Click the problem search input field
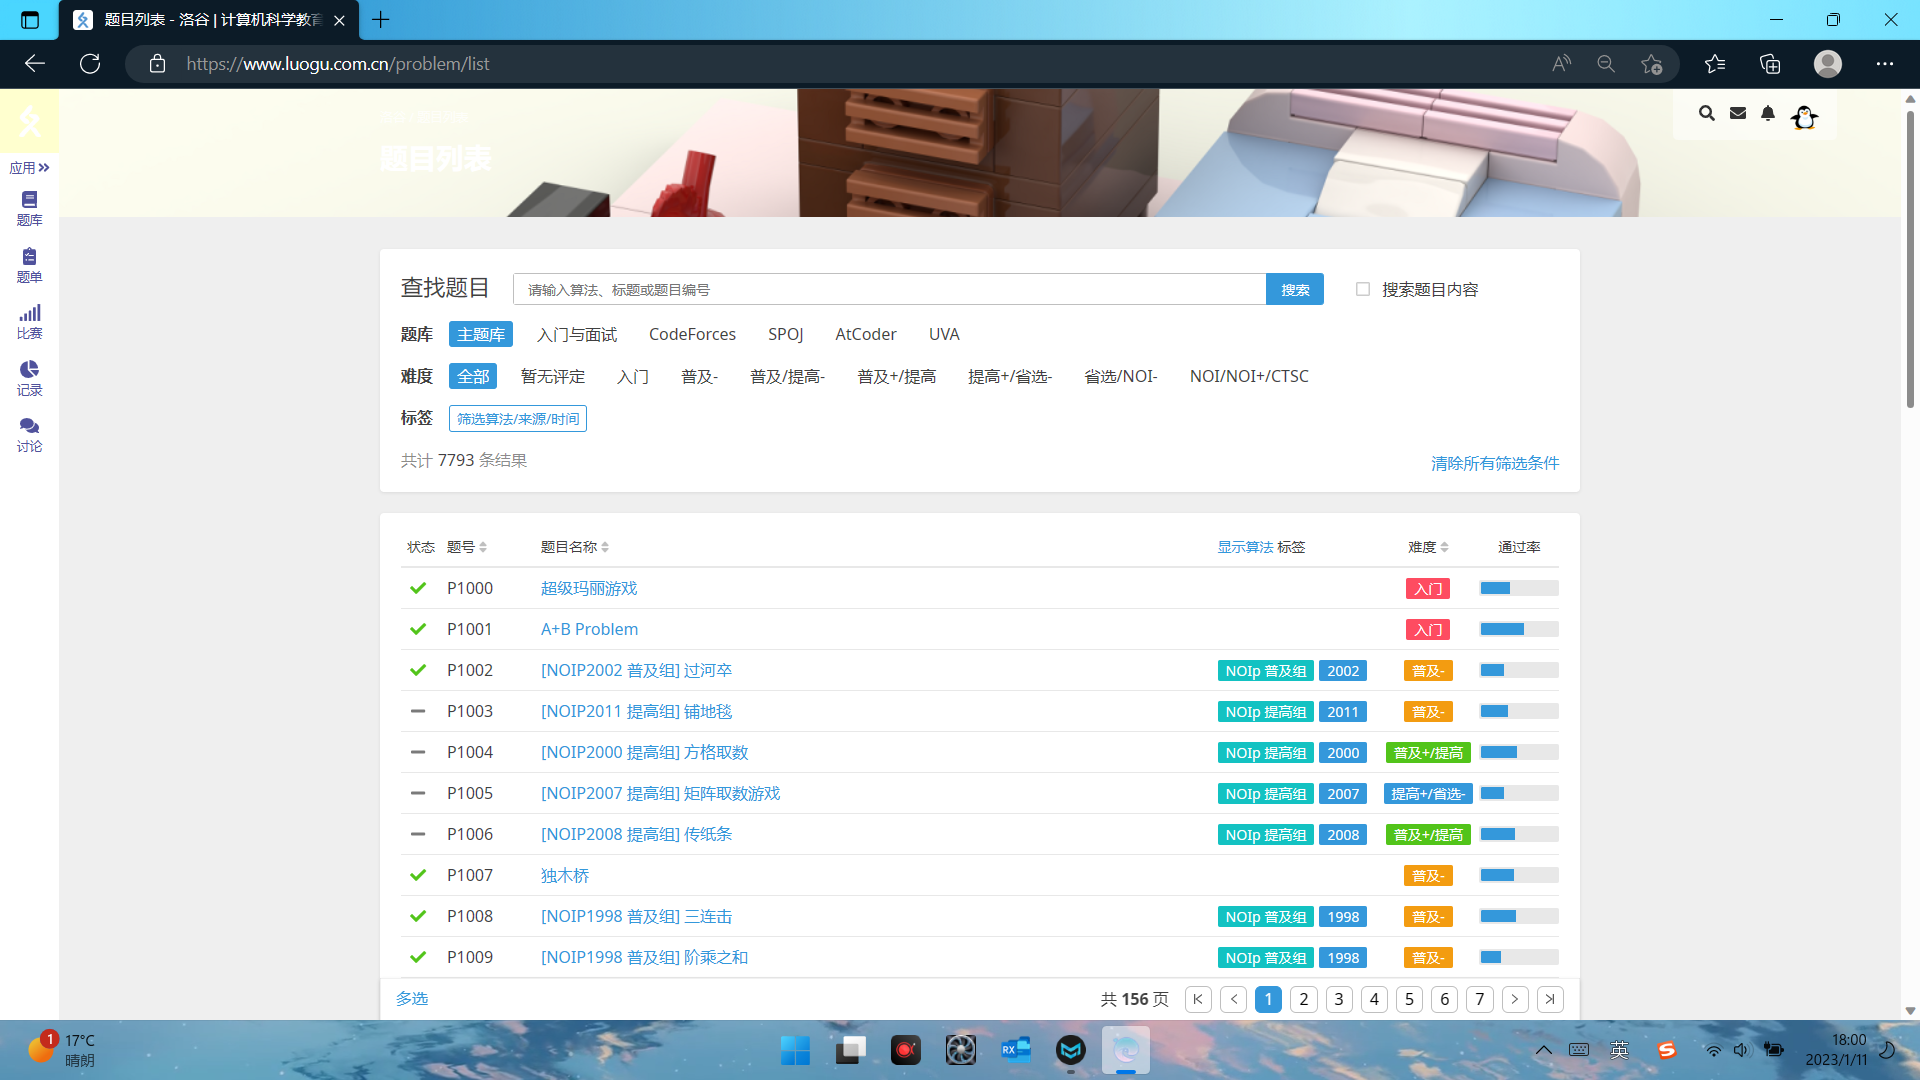The width and height of the screenshot is (1920, 1080). (888, 290)
